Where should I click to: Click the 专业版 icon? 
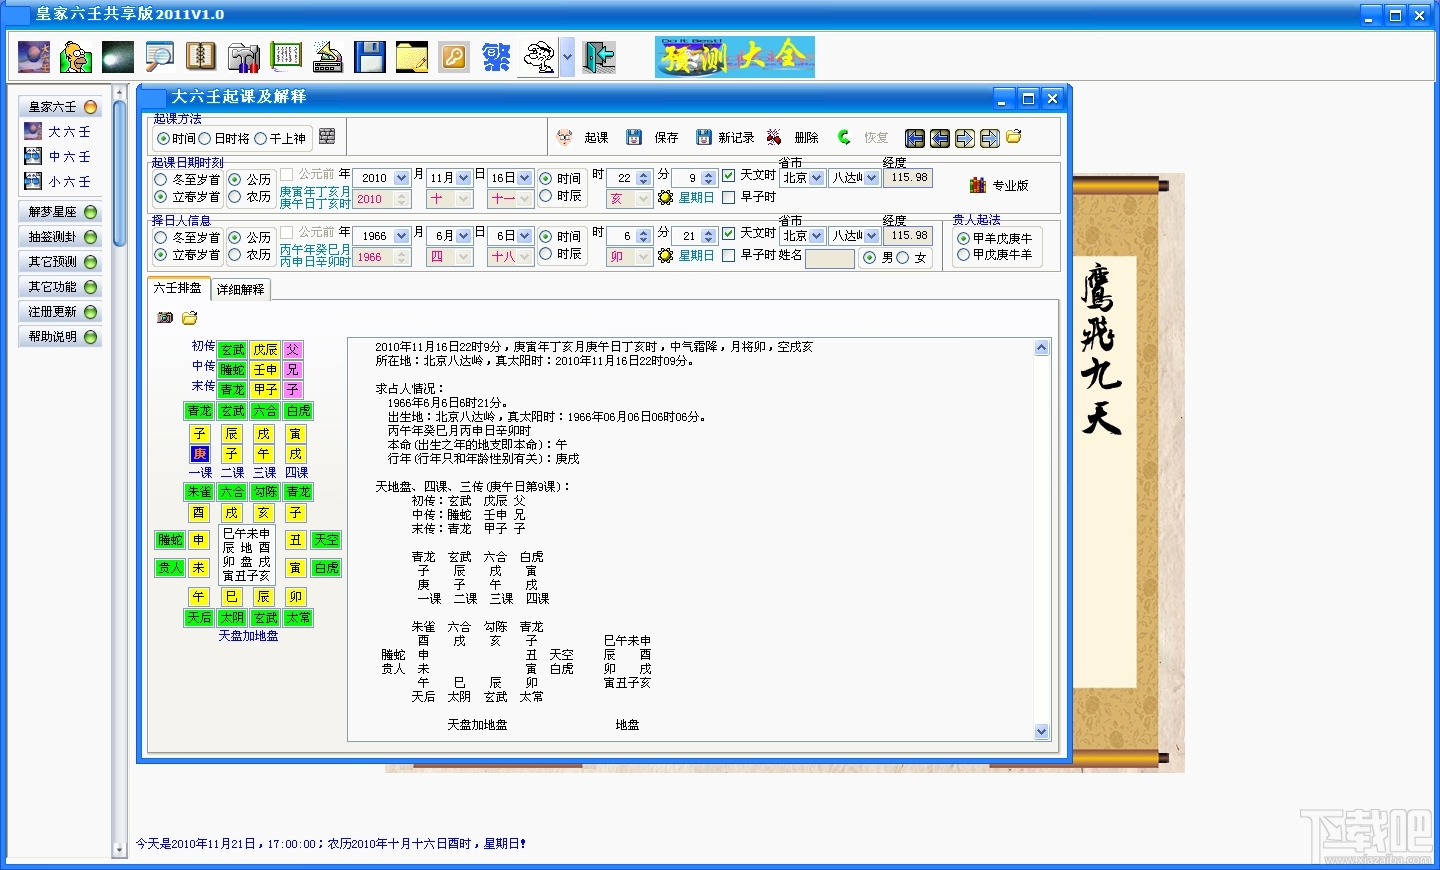pyautogui.click(x=999, y=185)
